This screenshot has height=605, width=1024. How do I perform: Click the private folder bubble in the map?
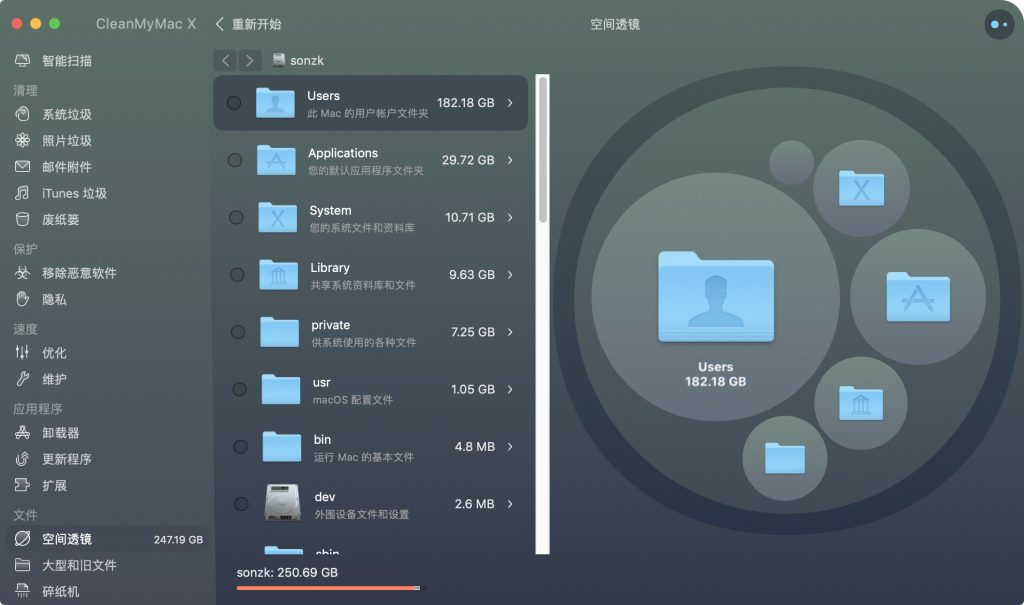pyautogui.click(x=784, y=458)
